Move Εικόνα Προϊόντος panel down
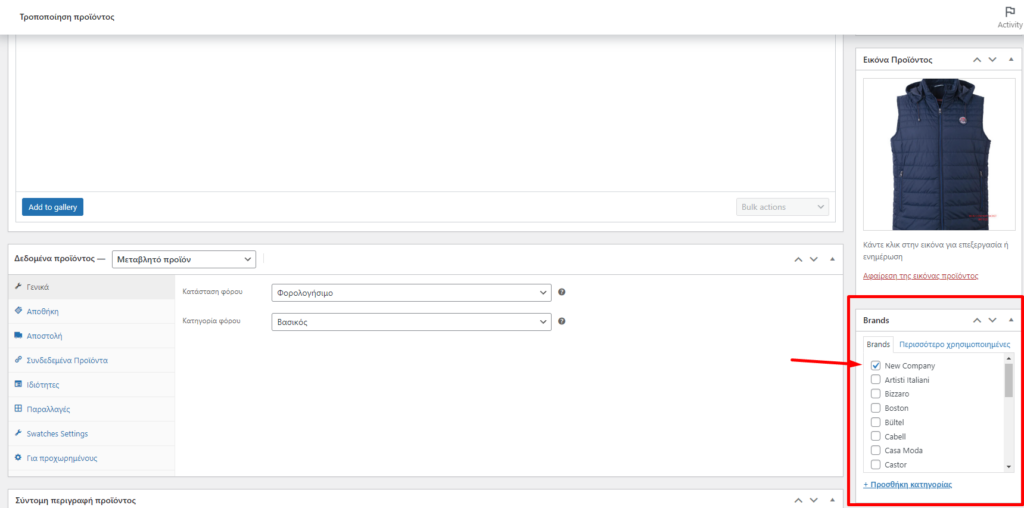This screenshot has width=1024, height=508. [992, 60]
